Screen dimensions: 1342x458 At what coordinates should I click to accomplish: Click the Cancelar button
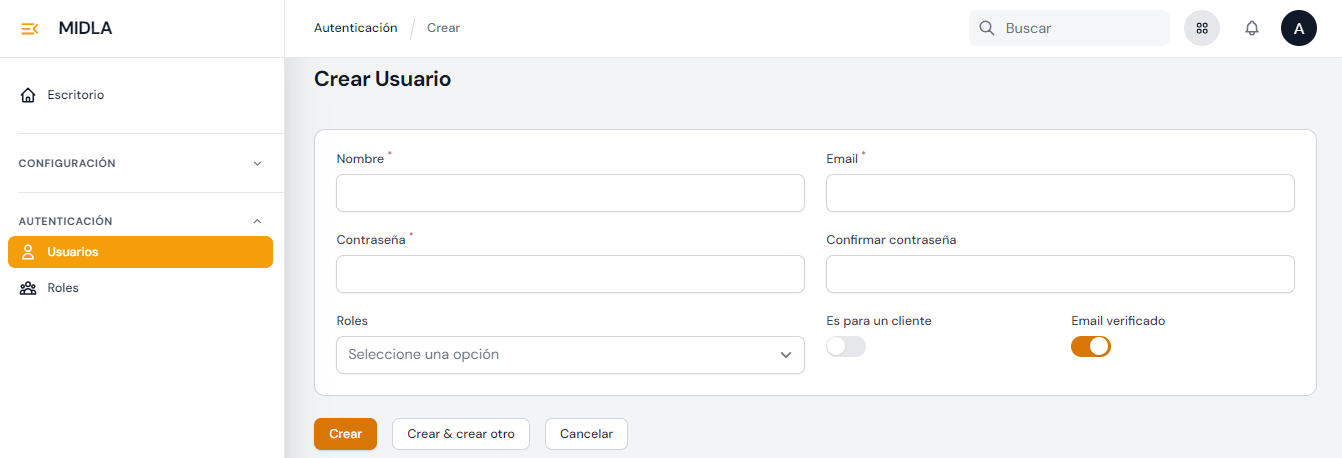coord(586,434)
